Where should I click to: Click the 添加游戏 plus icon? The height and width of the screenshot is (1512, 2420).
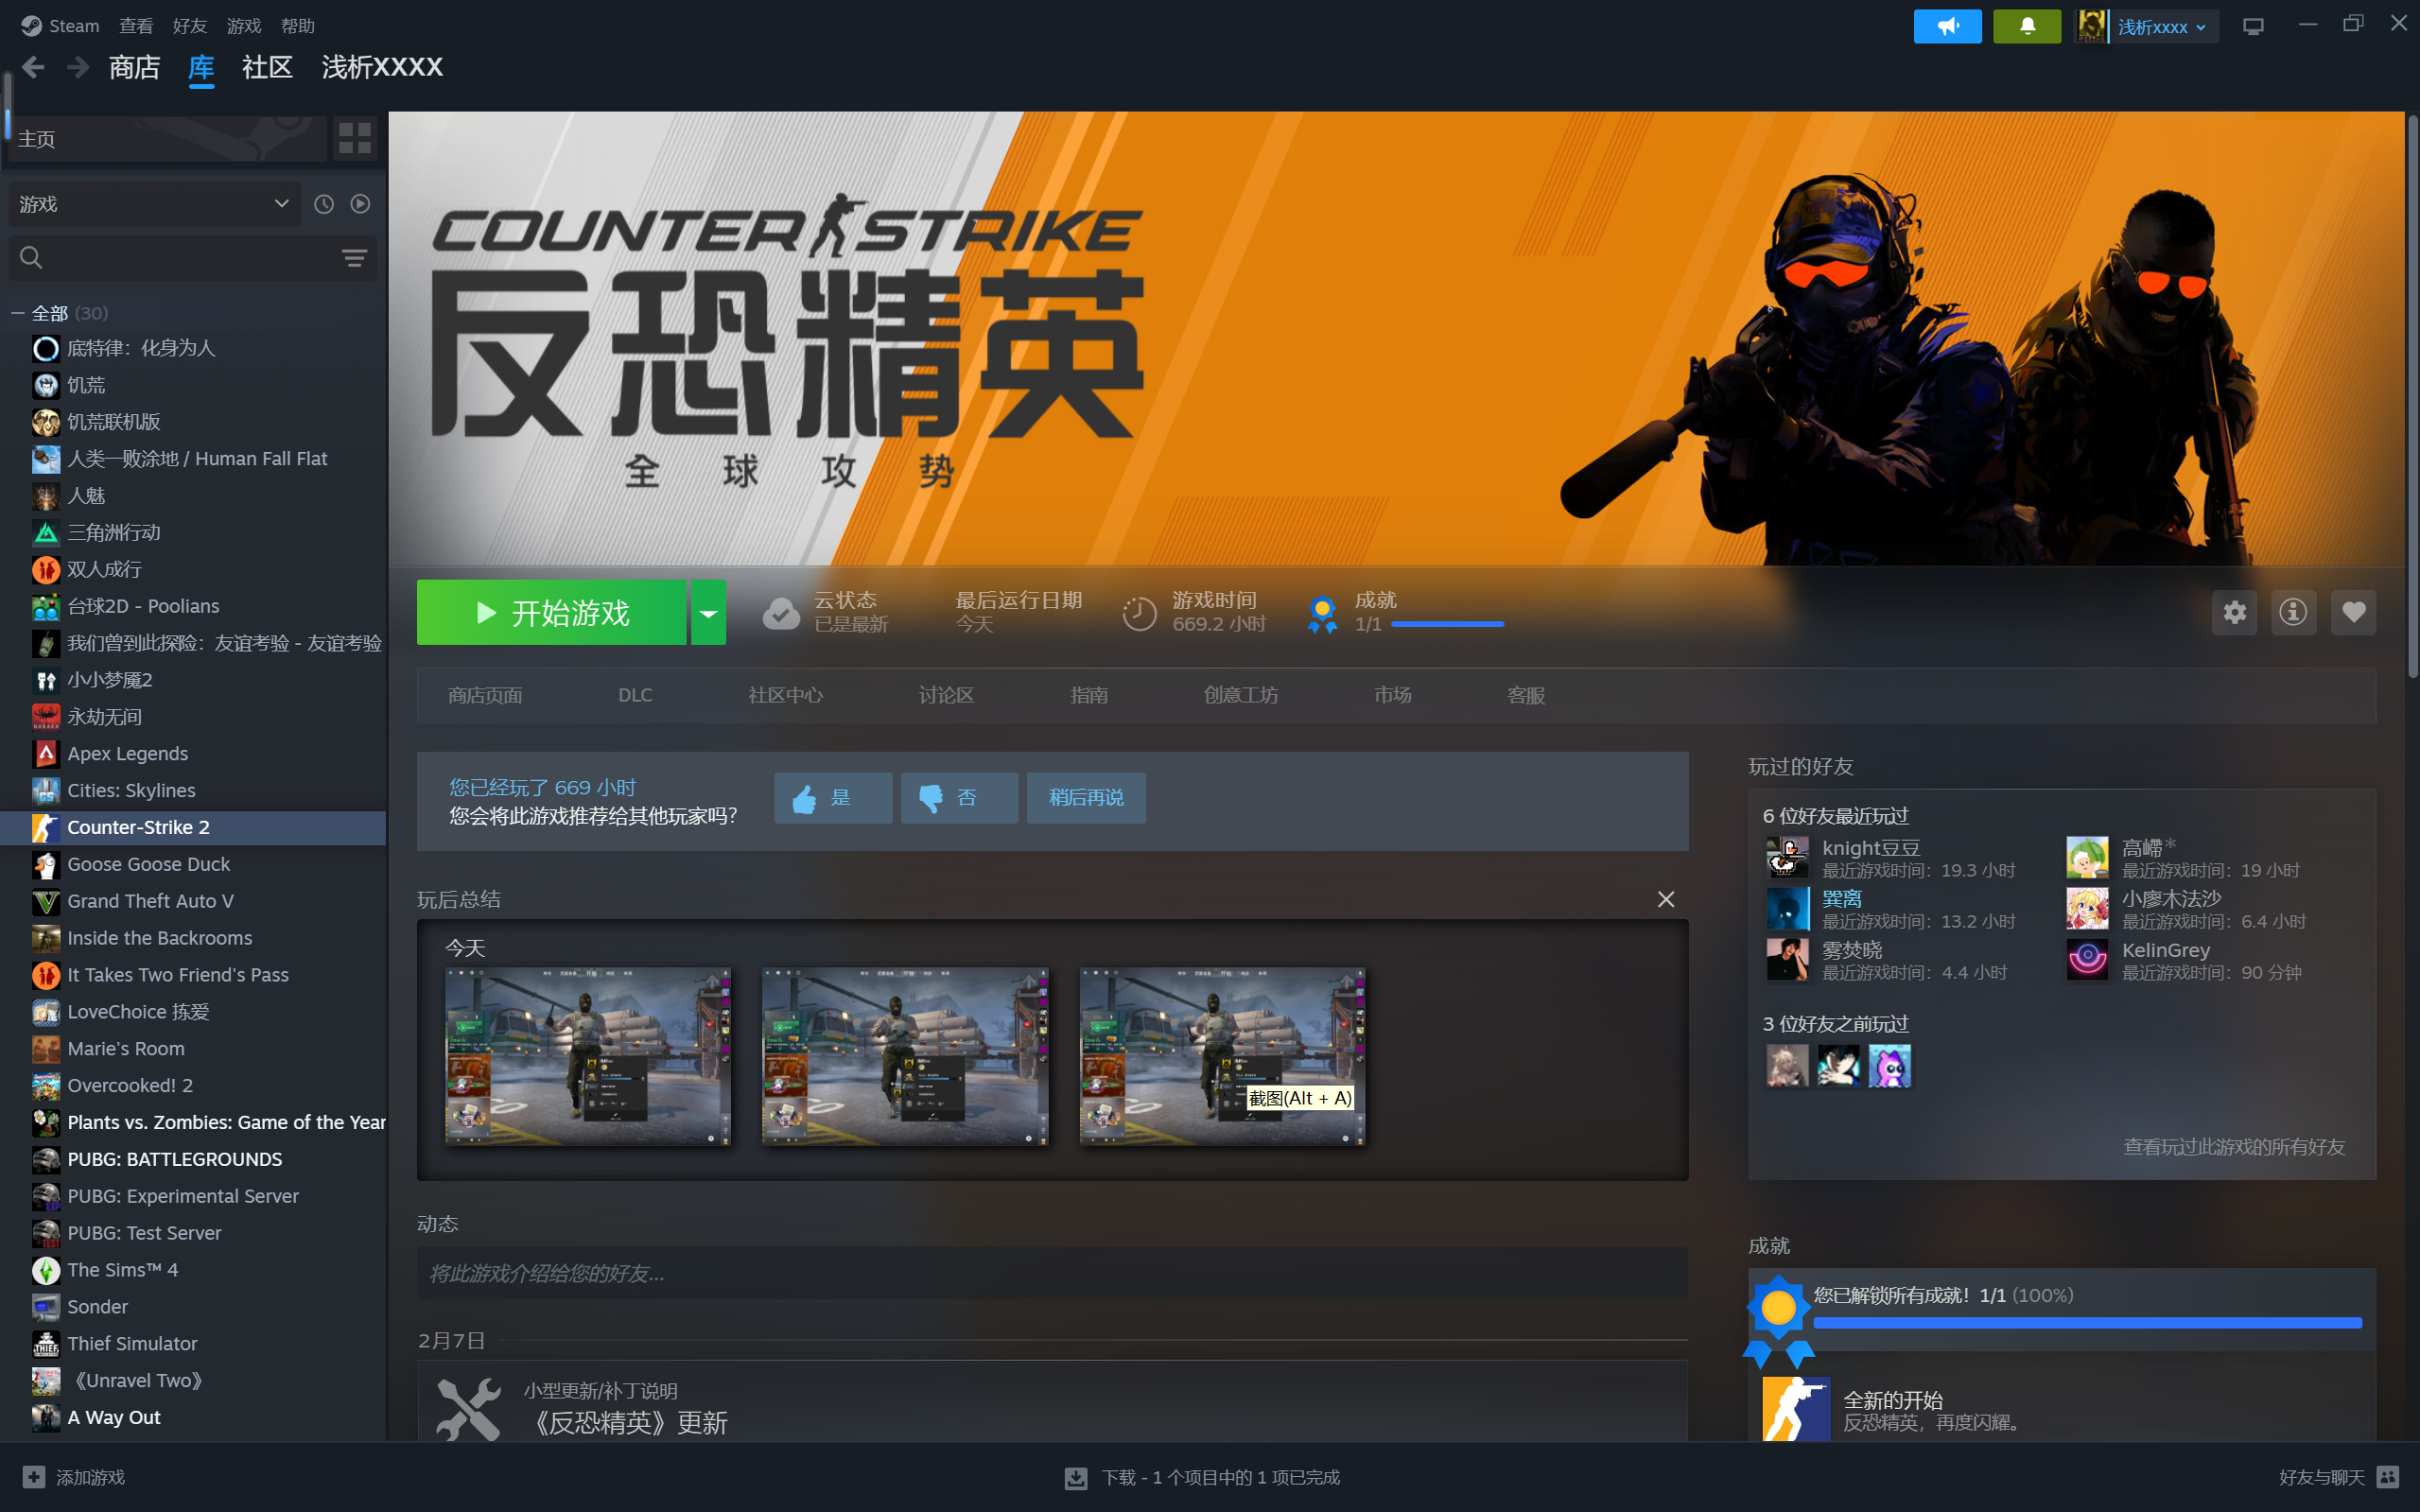coord(34,1477)
